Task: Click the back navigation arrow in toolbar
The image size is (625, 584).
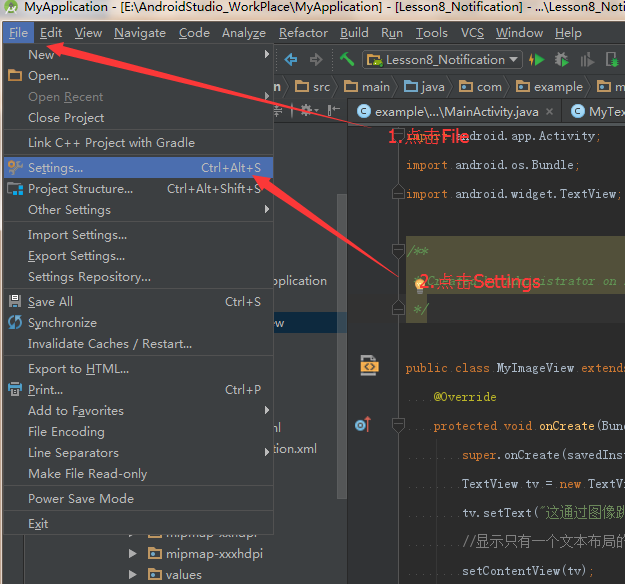Action: [291, 60]
